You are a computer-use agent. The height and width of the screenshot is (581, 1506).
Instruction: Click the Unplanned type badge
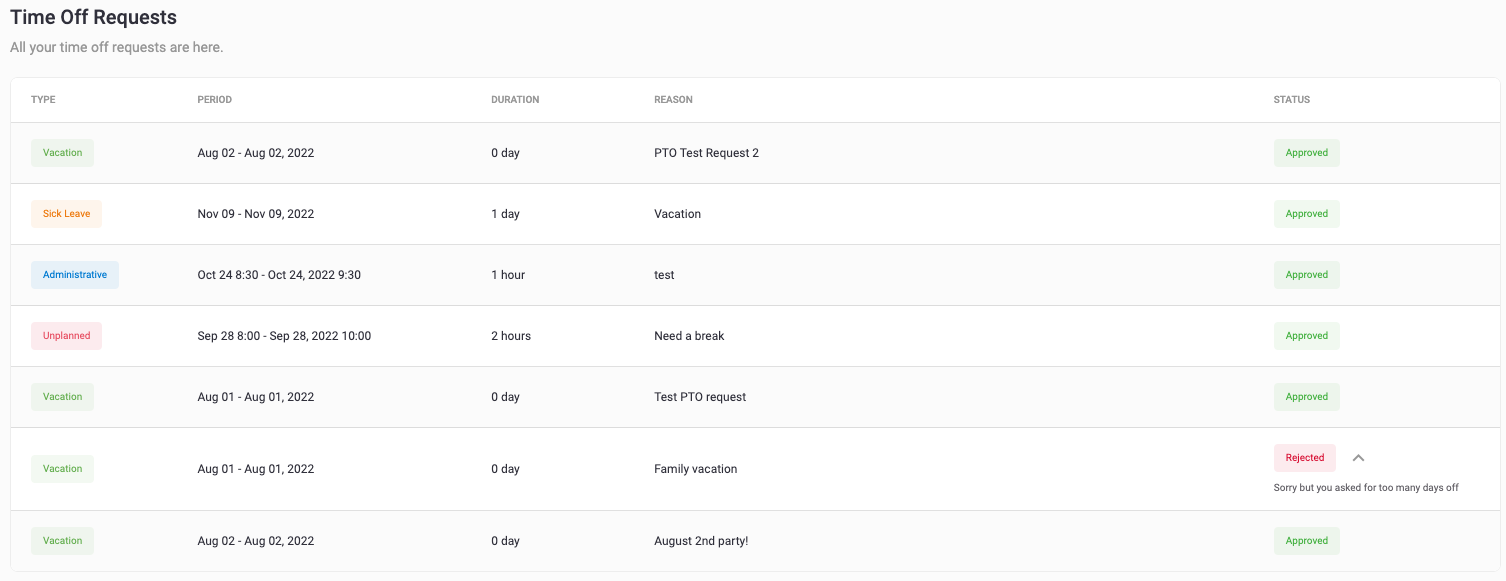66,336
